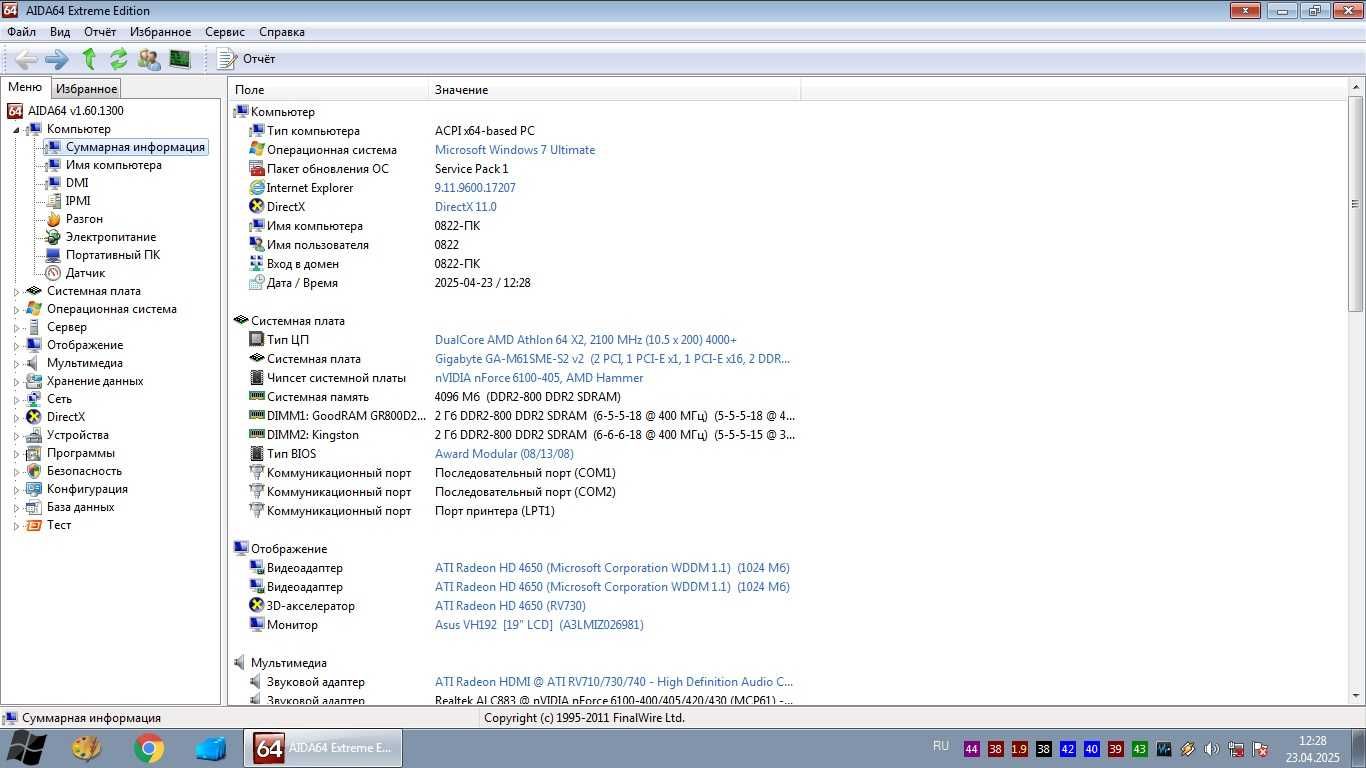Open the Paint palette taskbar icon
This screenshot has height=768, width=1366.
pyautogui.click(x=87, y=748)
